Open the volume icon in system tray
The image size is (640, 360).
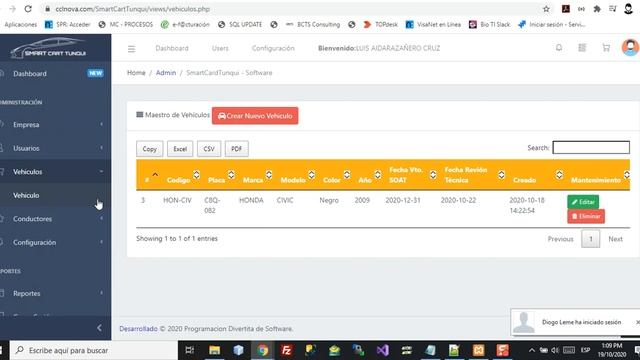555,350
